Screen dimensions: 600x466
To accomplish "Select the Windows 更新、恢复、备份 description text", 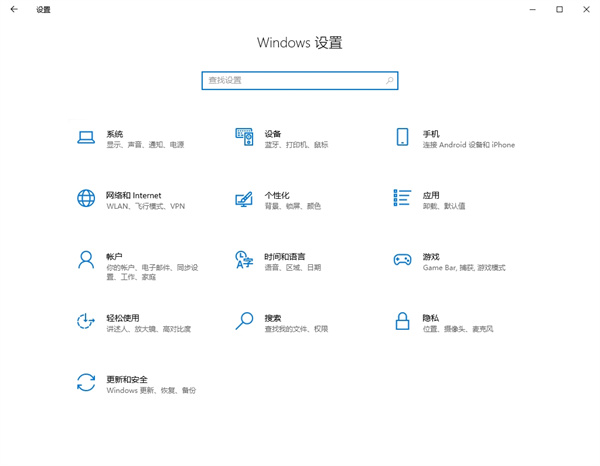I will click(148, 391).
